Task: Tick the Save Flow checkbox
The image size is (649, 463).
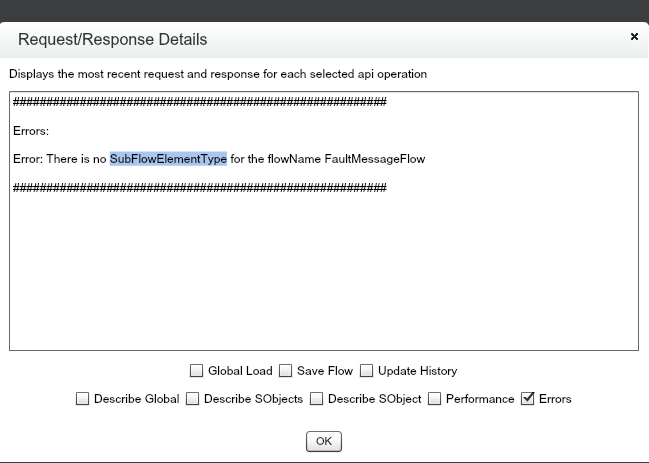Action: click(285, 371)
